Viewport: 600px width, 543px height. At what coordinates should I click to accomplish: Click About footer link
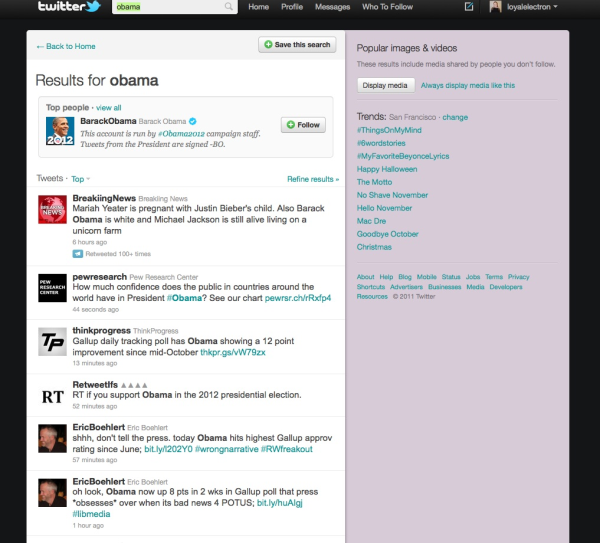pyautogui.click(x=365, y=277)
